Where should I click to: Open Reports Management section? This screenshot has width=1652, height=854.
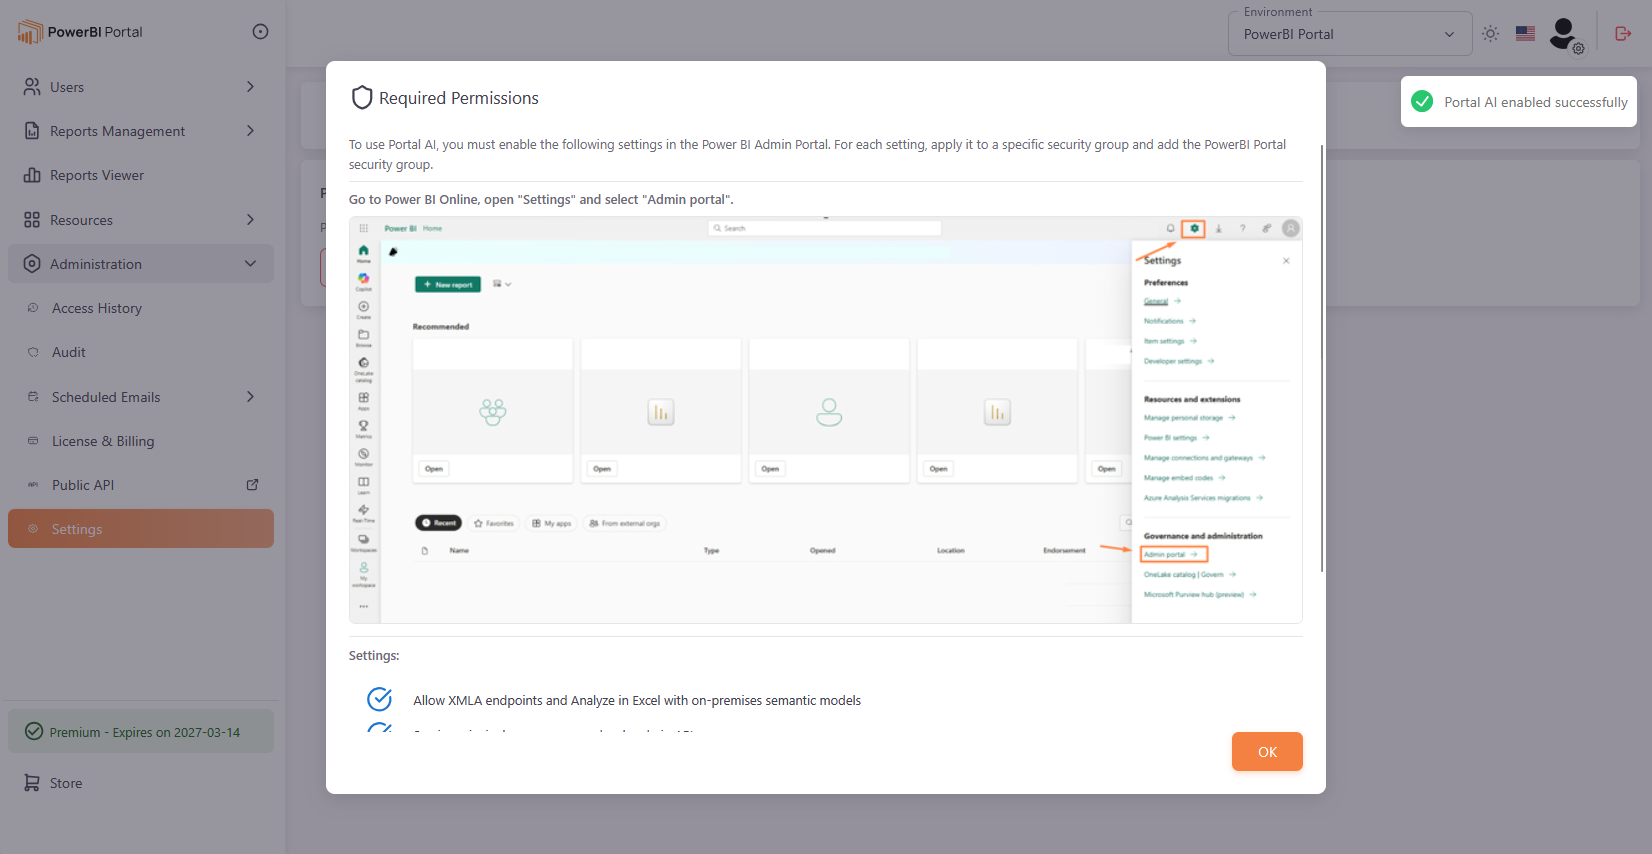click(140, 131)
